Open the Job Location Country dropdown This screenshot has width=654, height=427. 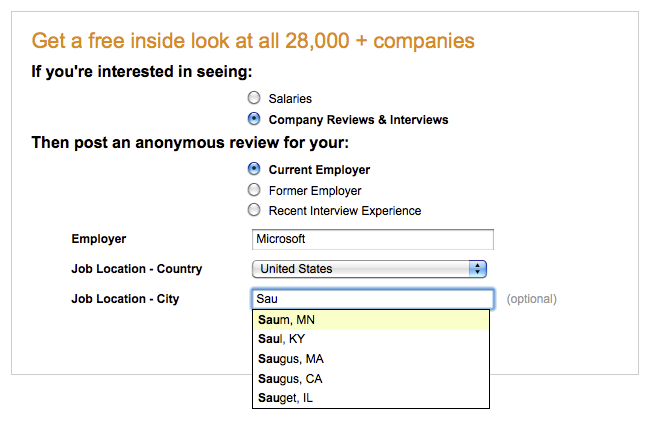[x=369, y=269]
